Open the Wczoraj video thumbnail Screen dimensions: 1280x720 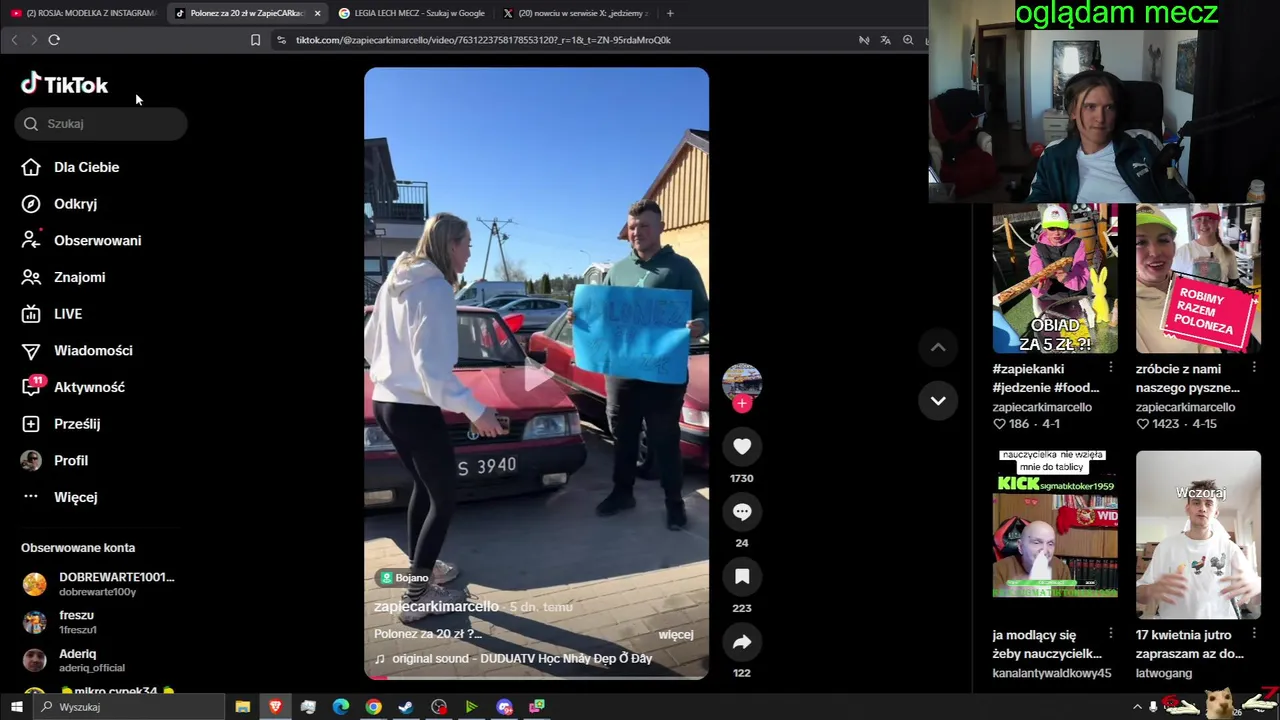tap(1198, 535)
